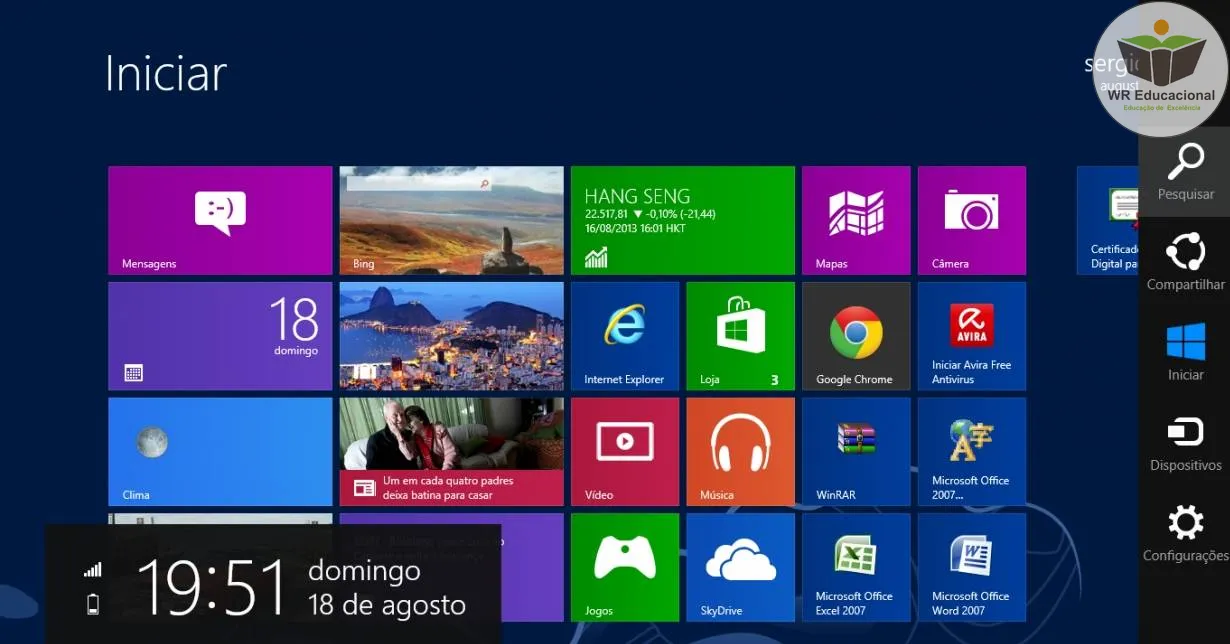Launch Microsoft Office Word 2007
The width and height of the screenshot is (1230, 644).
click(x=972, y=567)
